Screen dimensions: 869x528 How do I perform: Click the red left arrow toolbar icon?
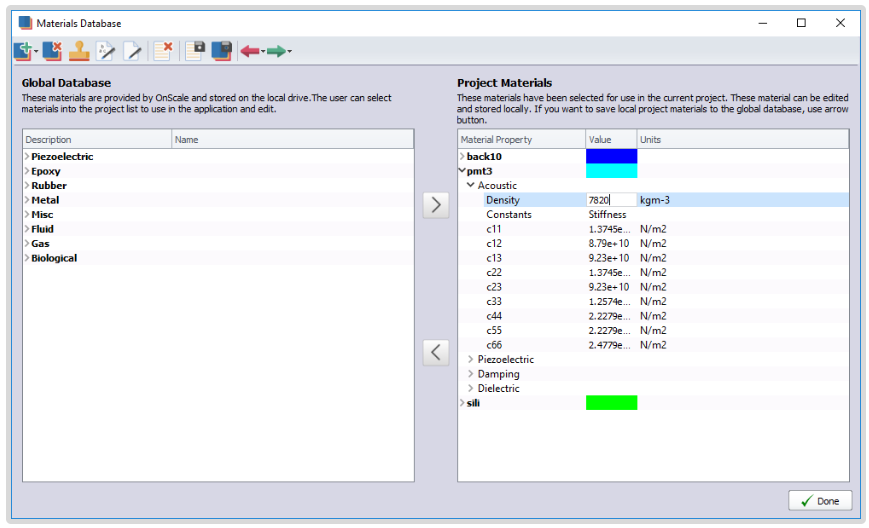pos(250,52)
